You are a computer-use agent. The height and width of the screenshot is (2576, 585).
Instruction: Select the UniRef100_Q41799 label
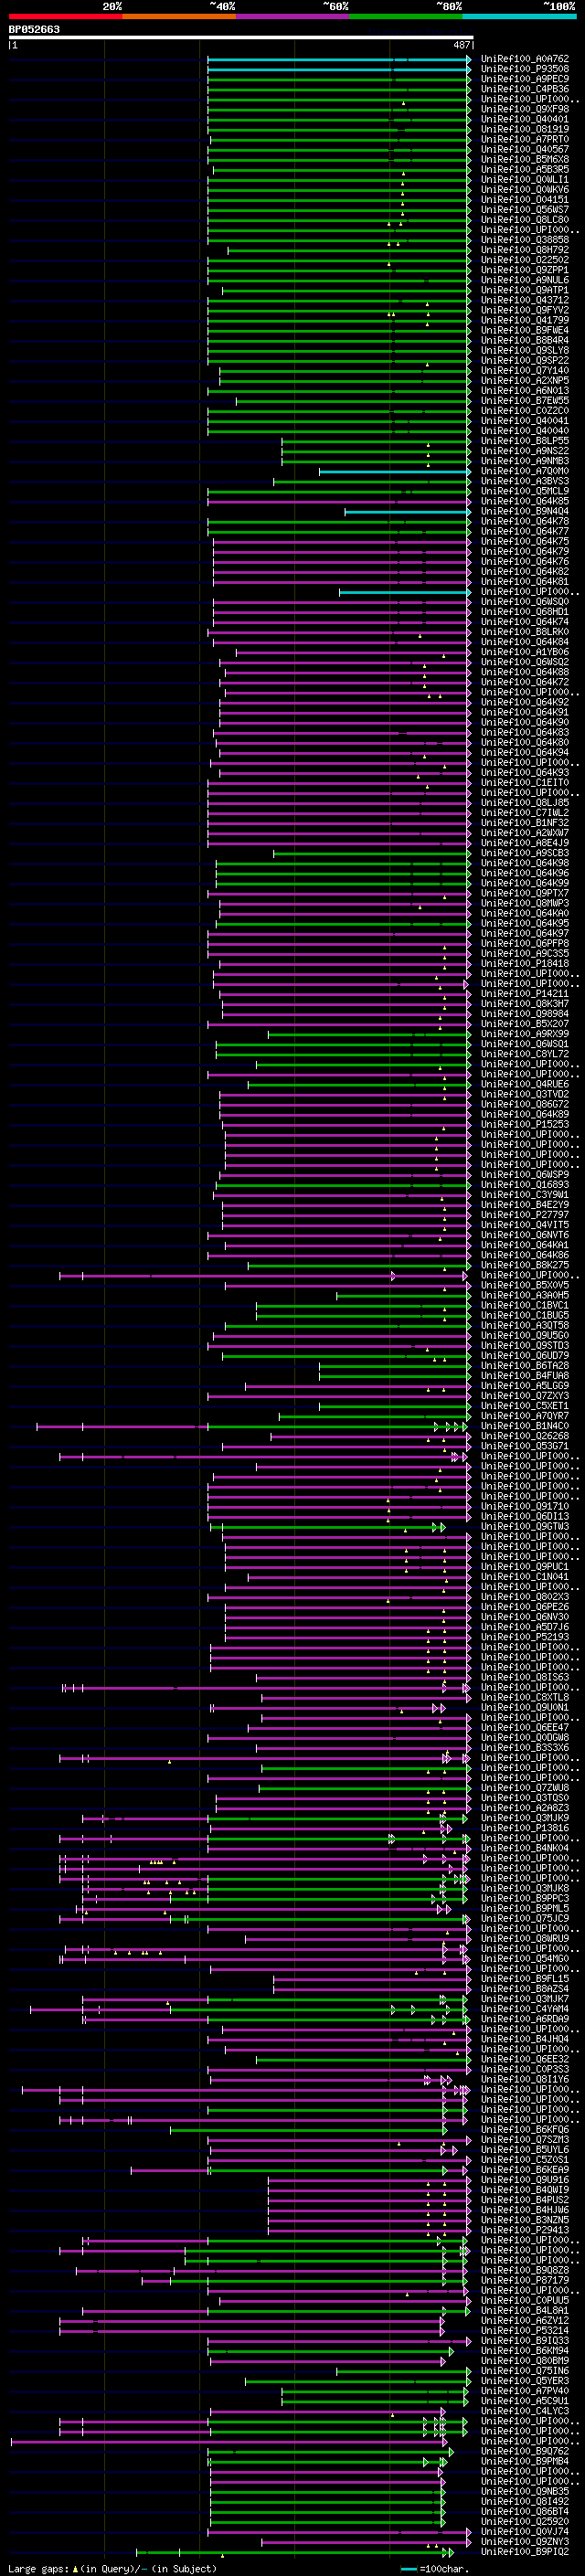coord(525,320)
